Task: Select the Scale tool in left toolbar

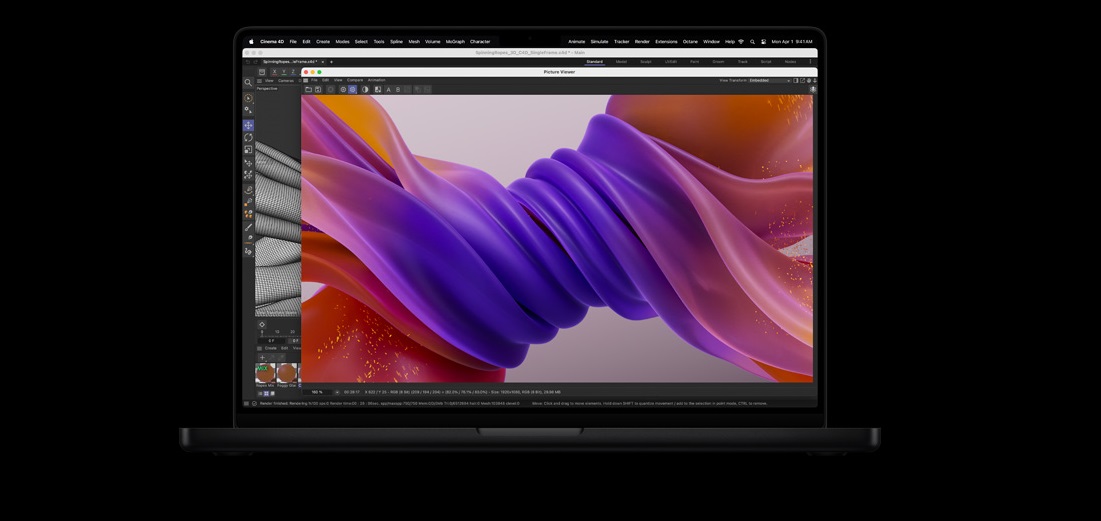Action: (249, 150)
